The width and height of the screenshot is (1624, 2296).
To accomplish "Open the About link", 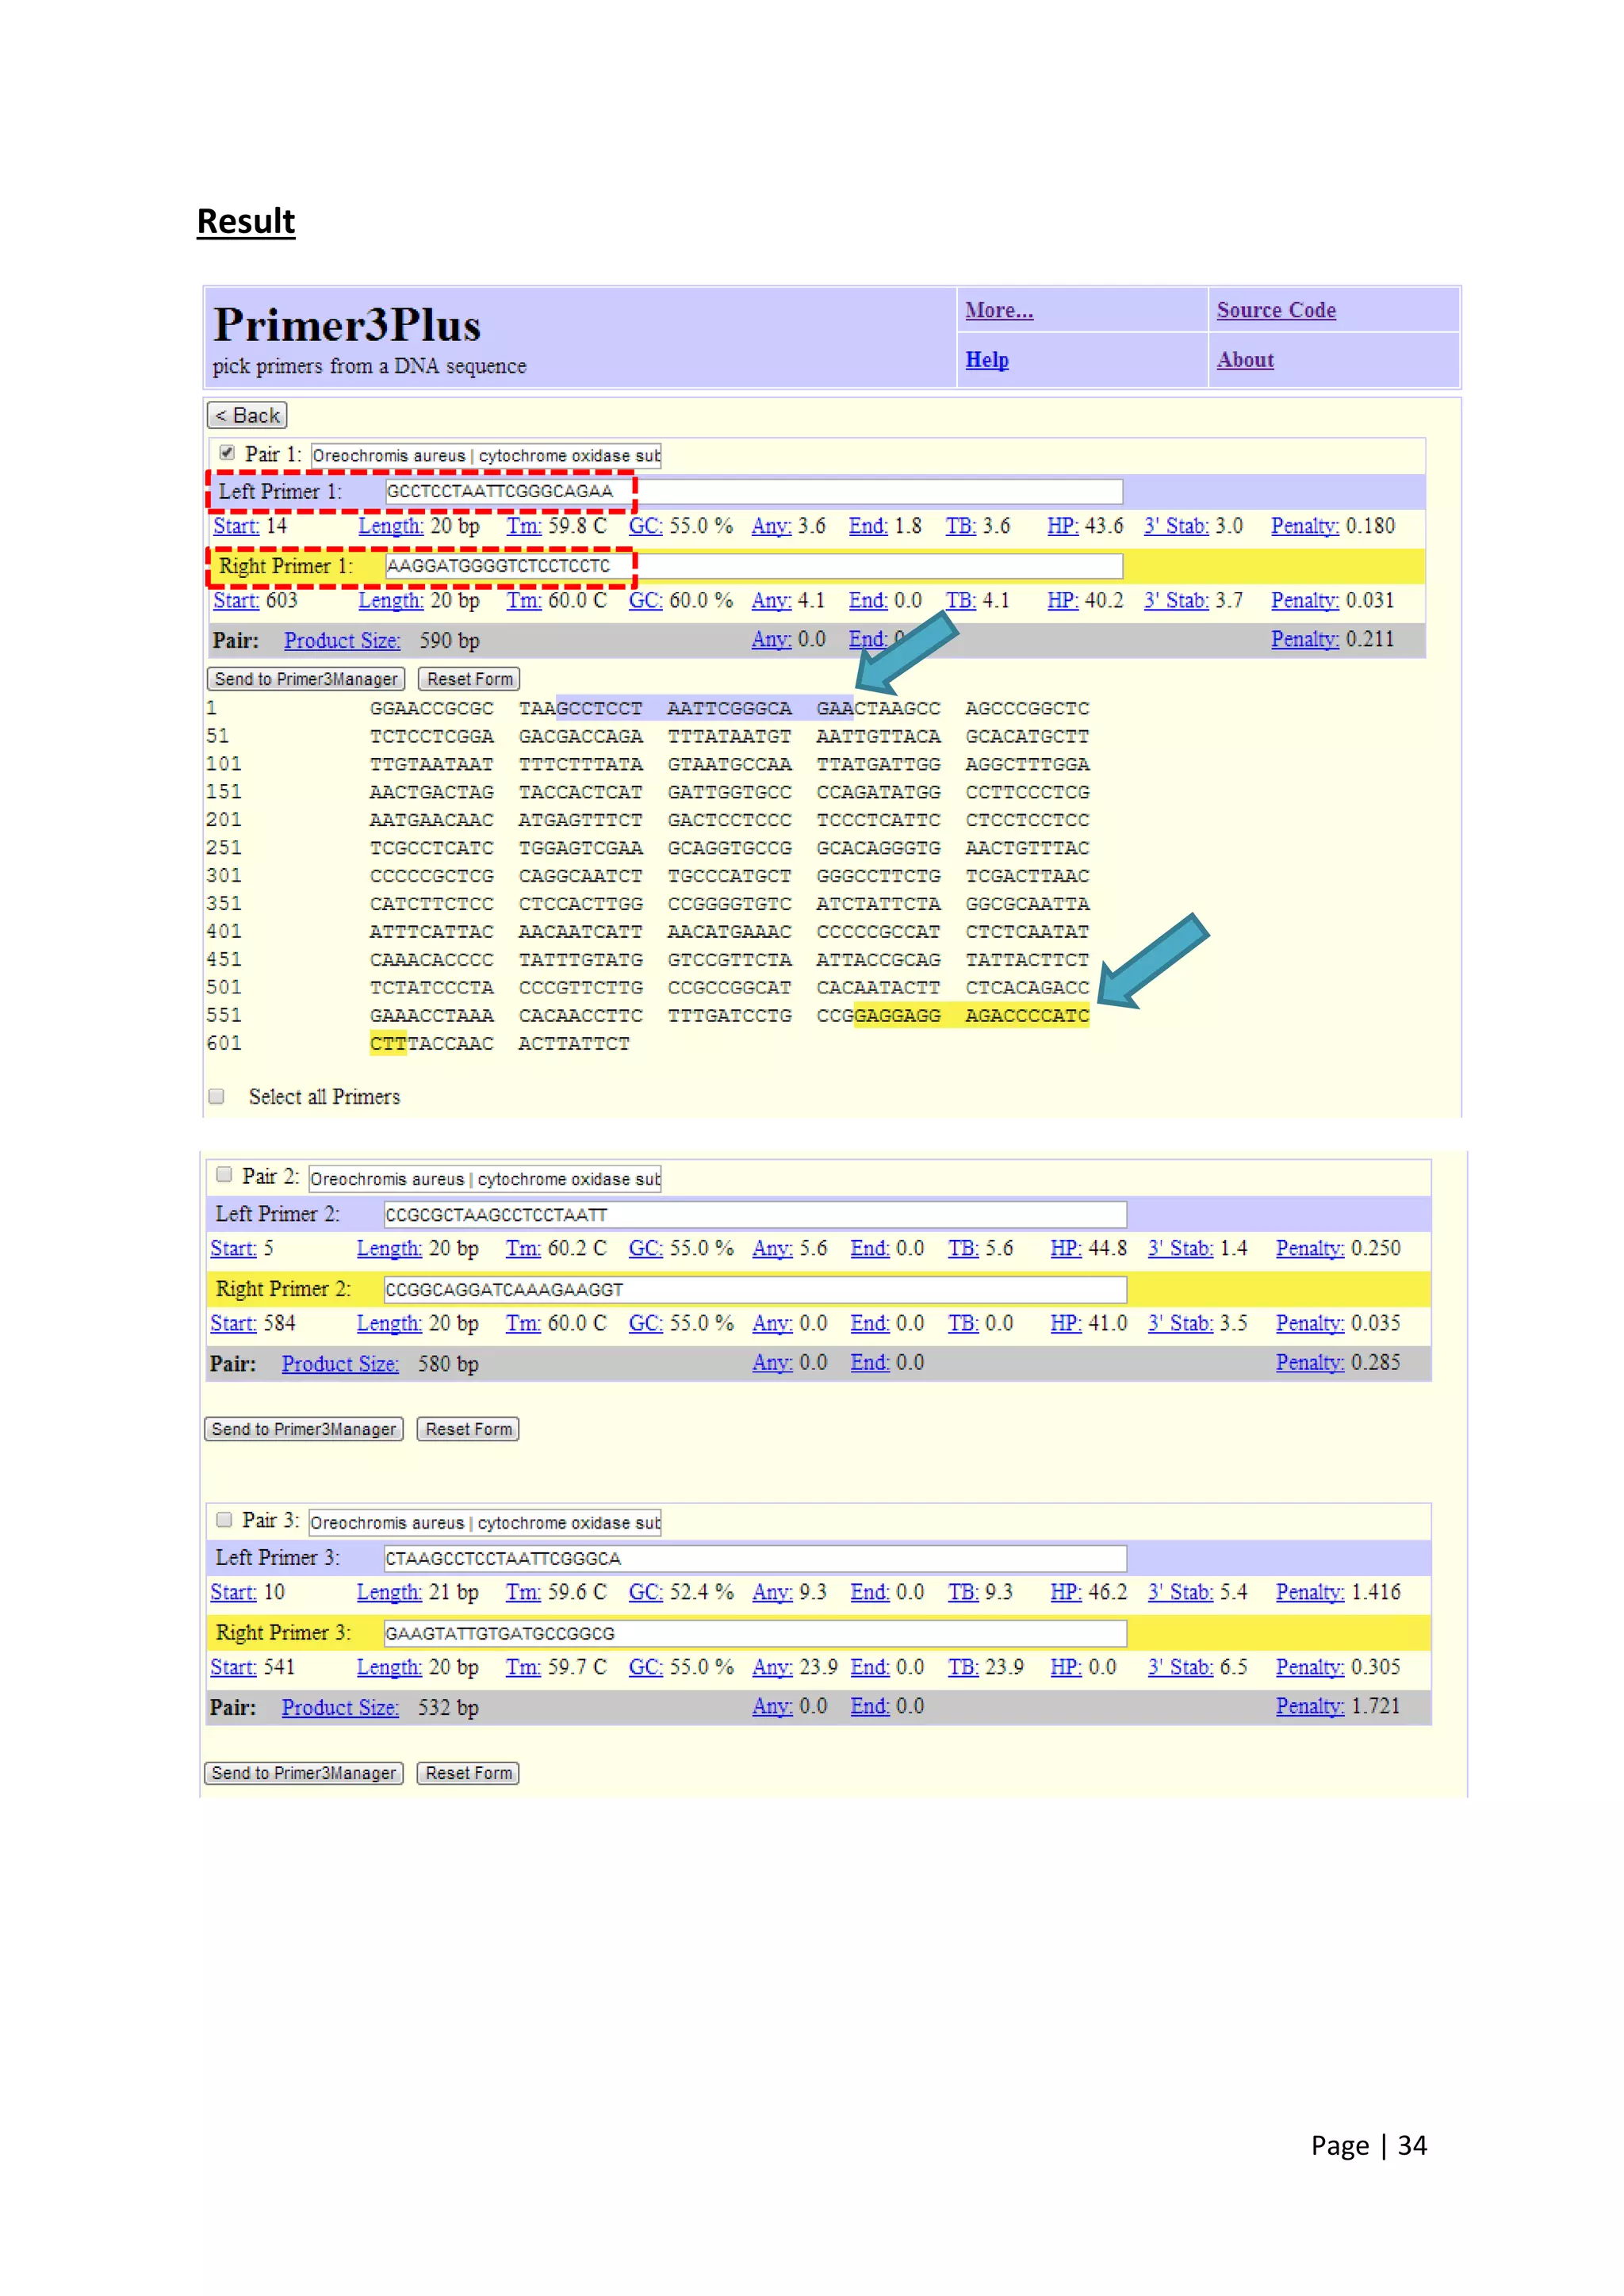I will [1244, 360].
